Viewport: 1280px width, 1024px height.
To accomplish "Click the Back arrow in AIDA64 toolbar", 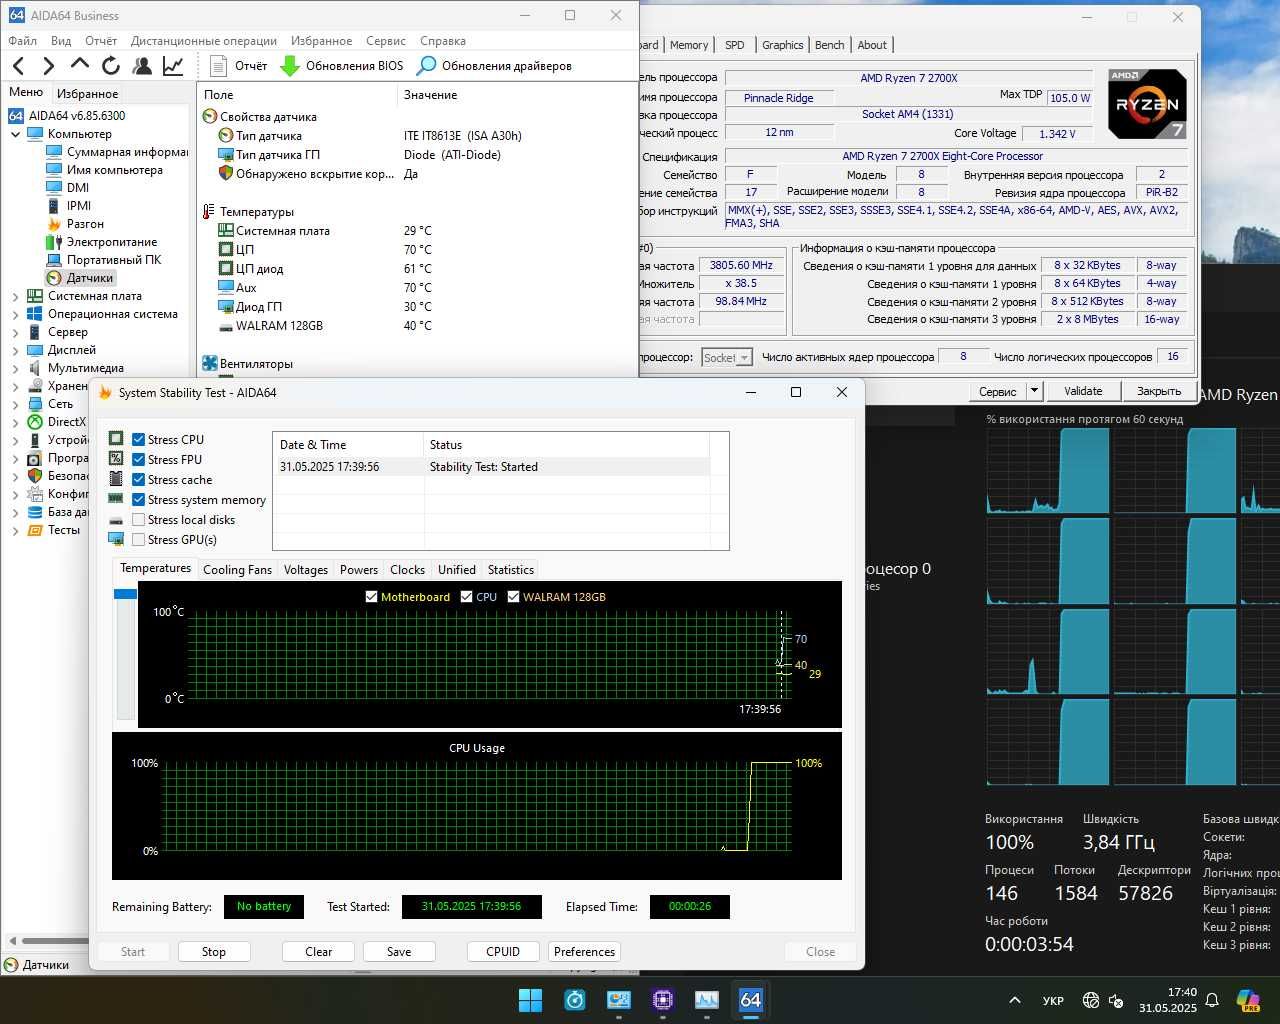I will (x=19, y=66).
